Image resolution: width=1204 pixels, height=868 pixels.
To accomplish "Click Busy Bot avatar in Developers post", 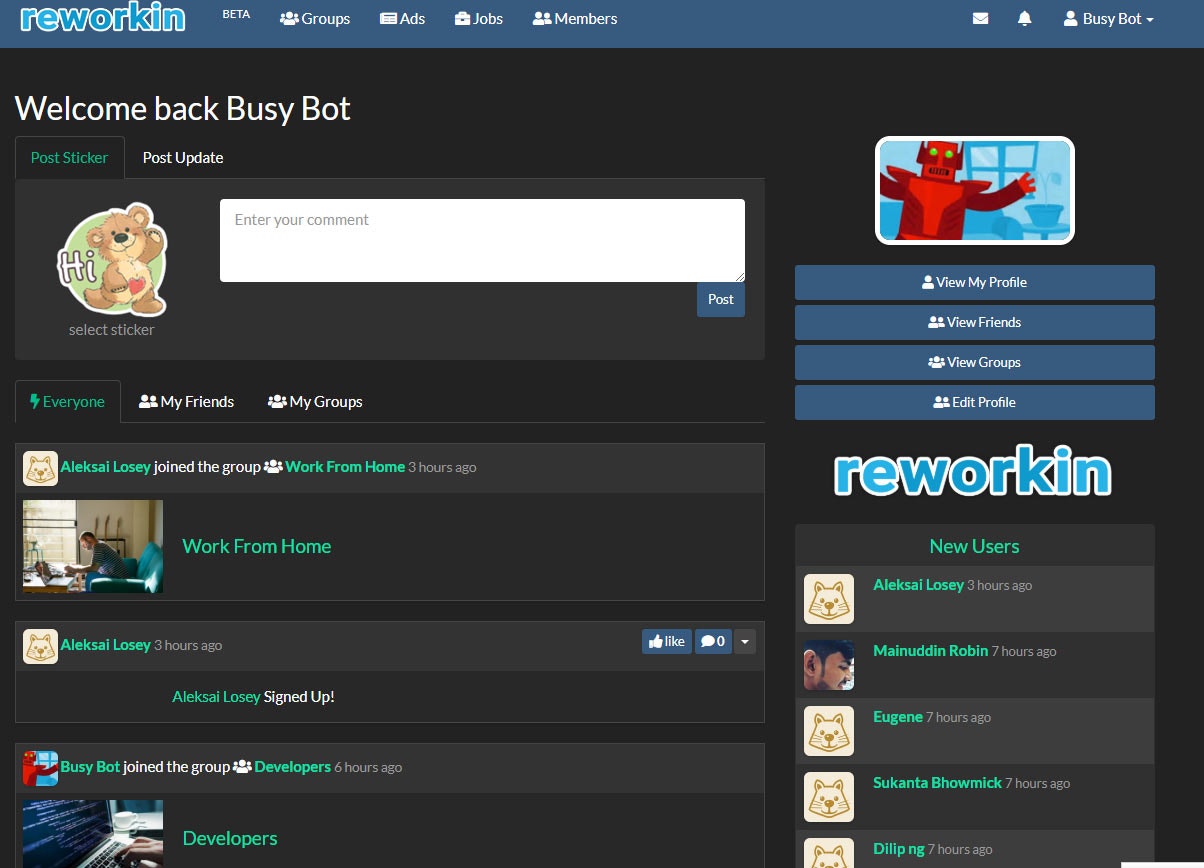I will [x=40, y=768].
